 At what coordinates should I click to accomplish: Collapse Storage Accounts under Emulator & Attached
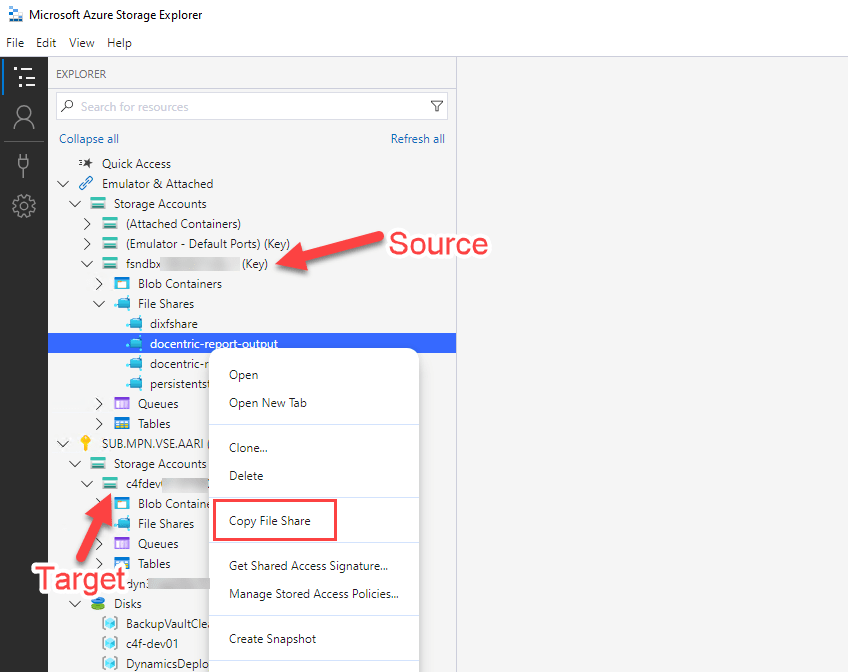(75, 204)
